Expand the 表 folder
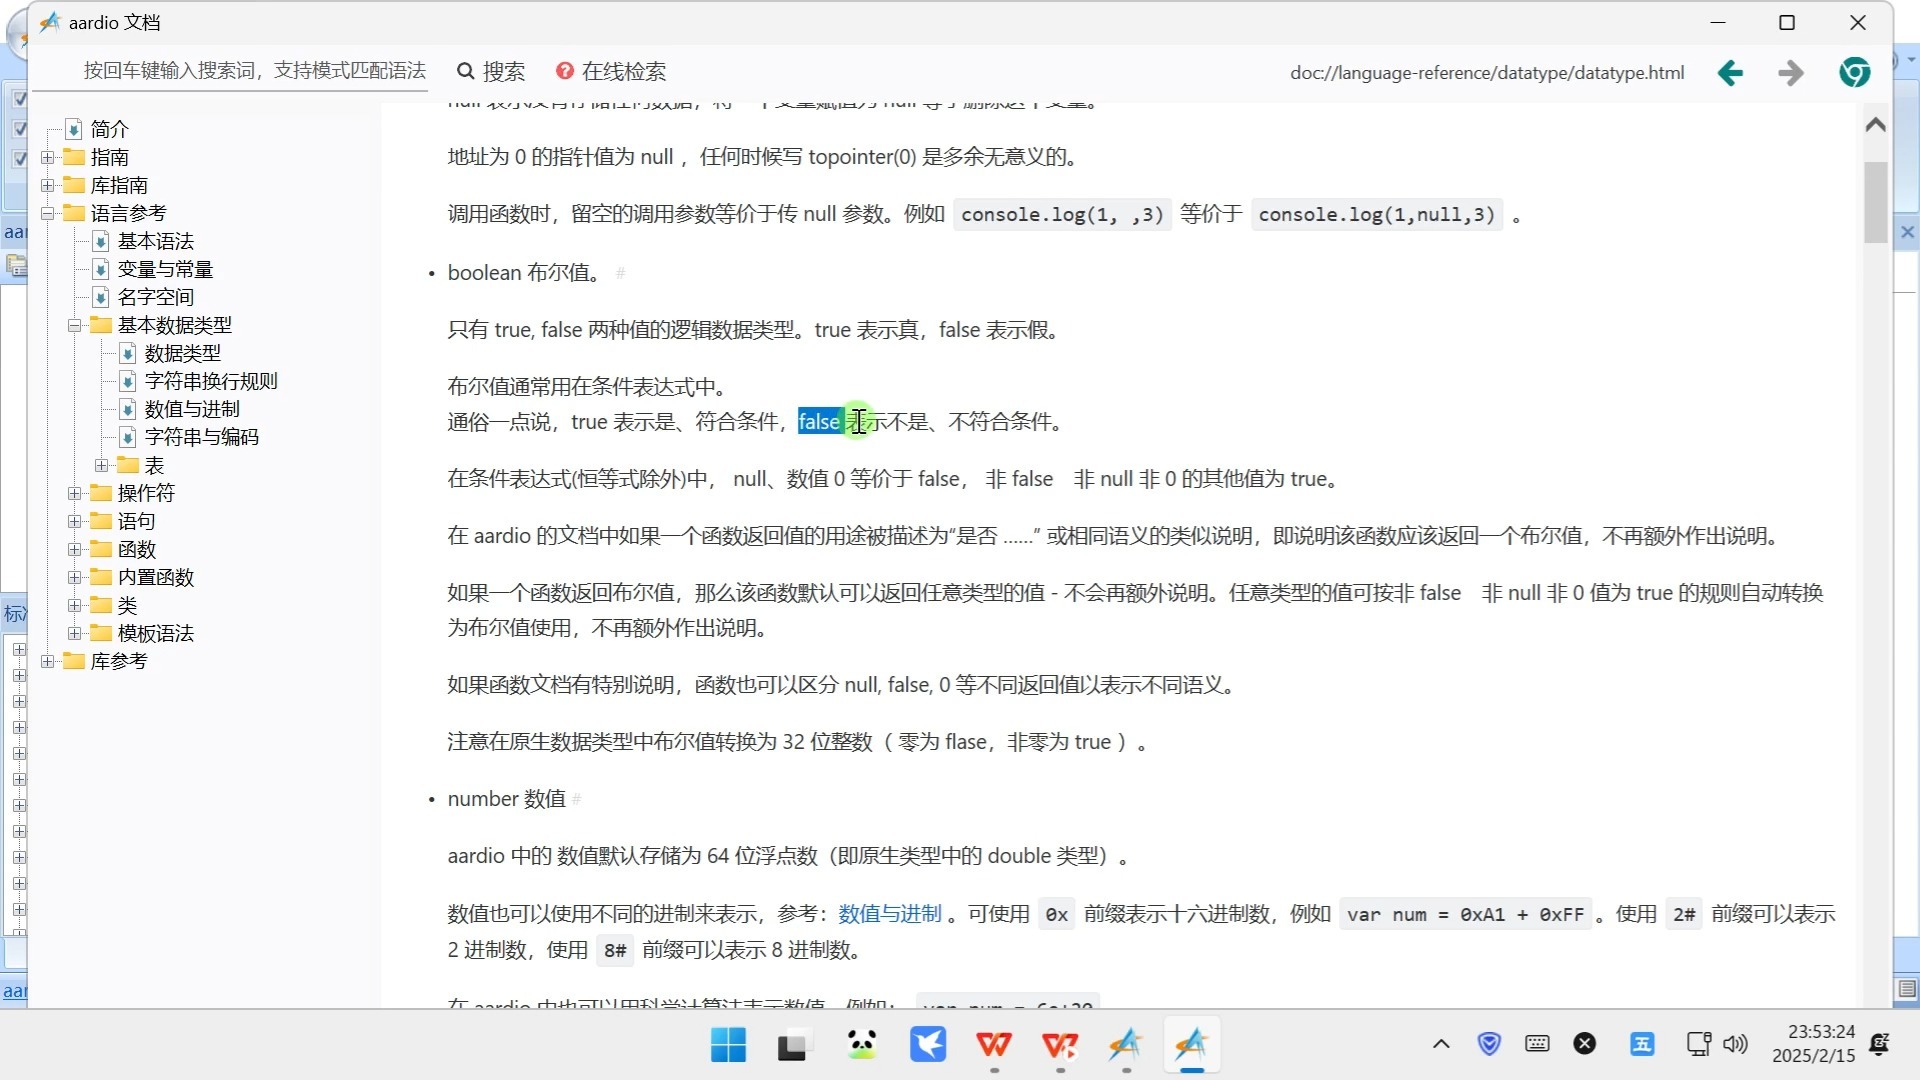Viewport: 1920px width, 1080px height. [x=101, y=465]
